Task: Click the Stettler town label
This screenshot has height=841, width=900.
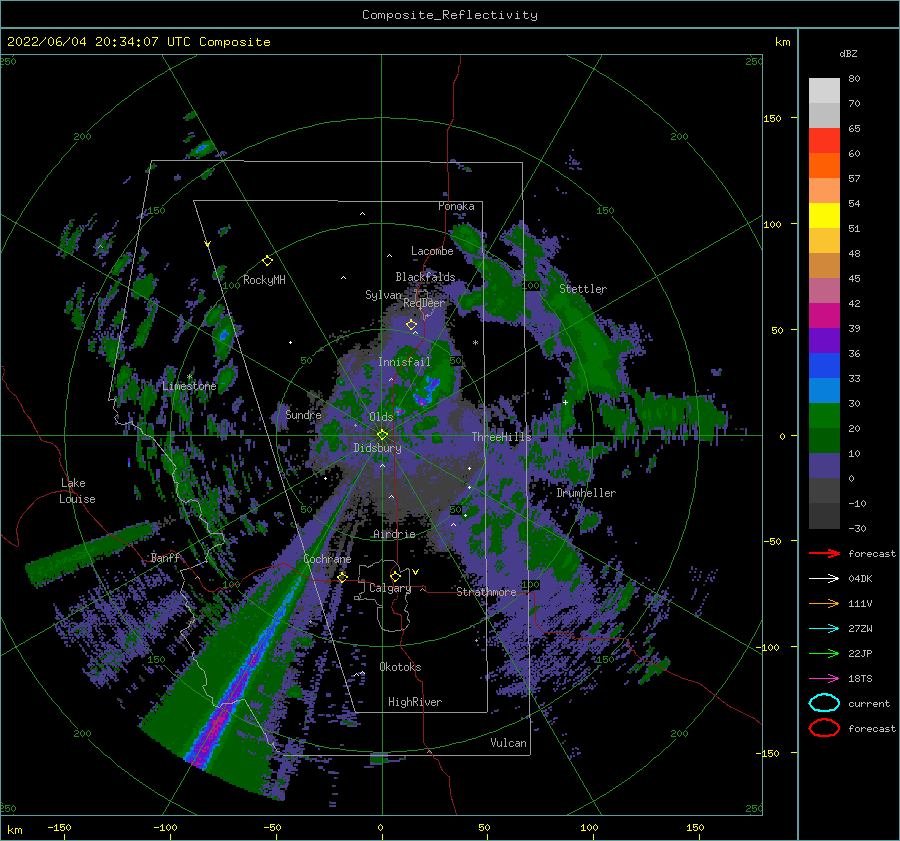Action: (583, 289)
